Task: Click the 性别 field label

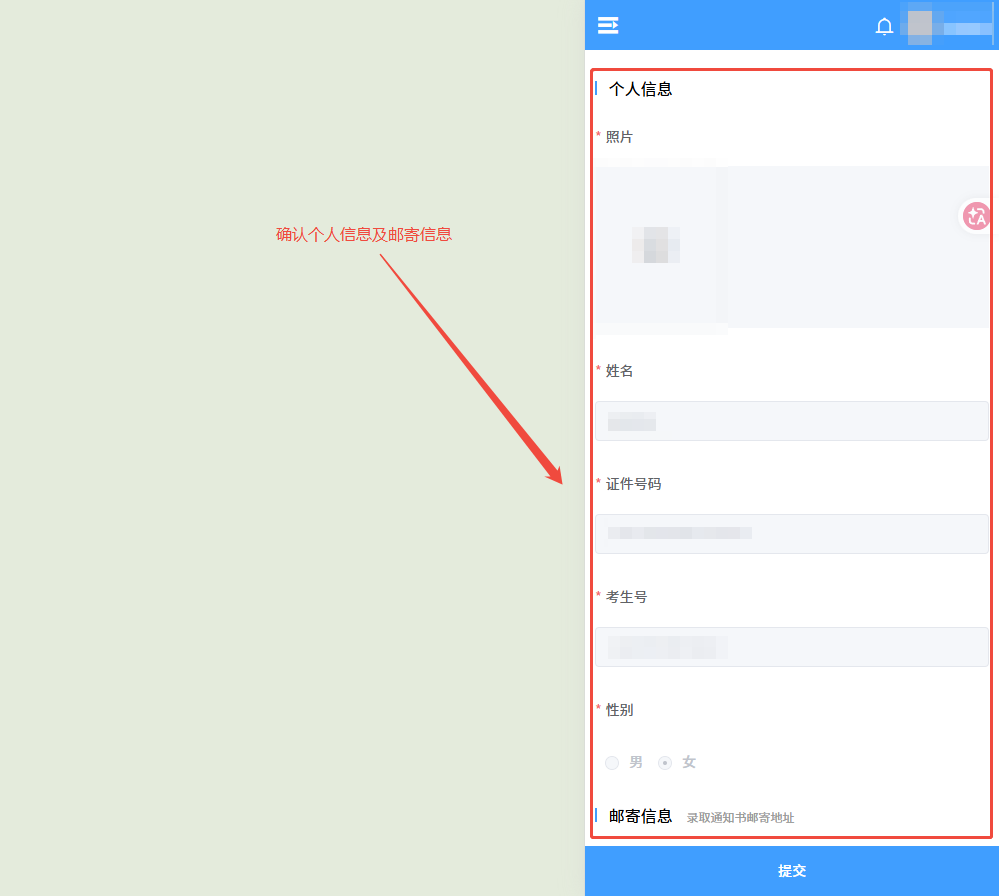Action: click(619, 710)
